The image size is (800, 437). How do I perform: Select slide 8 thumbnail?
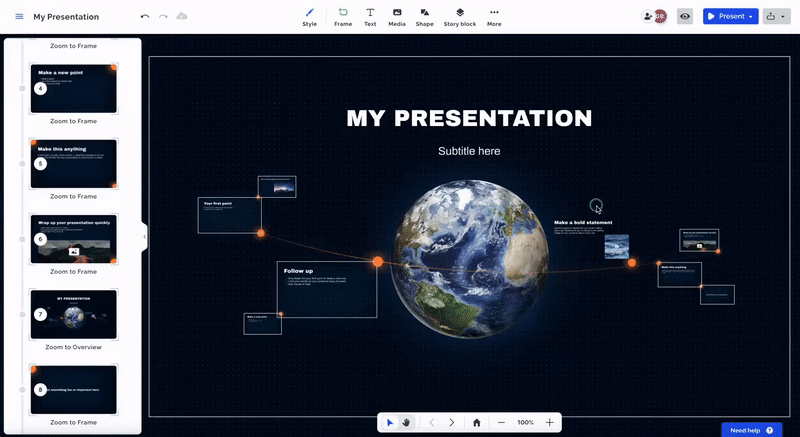tap(73, 390)
